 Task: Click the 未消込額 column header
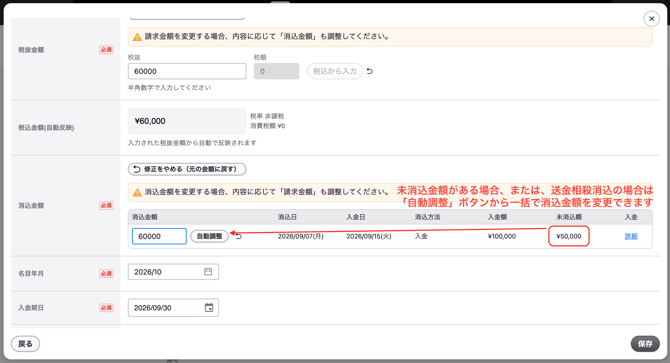(569, 217)
